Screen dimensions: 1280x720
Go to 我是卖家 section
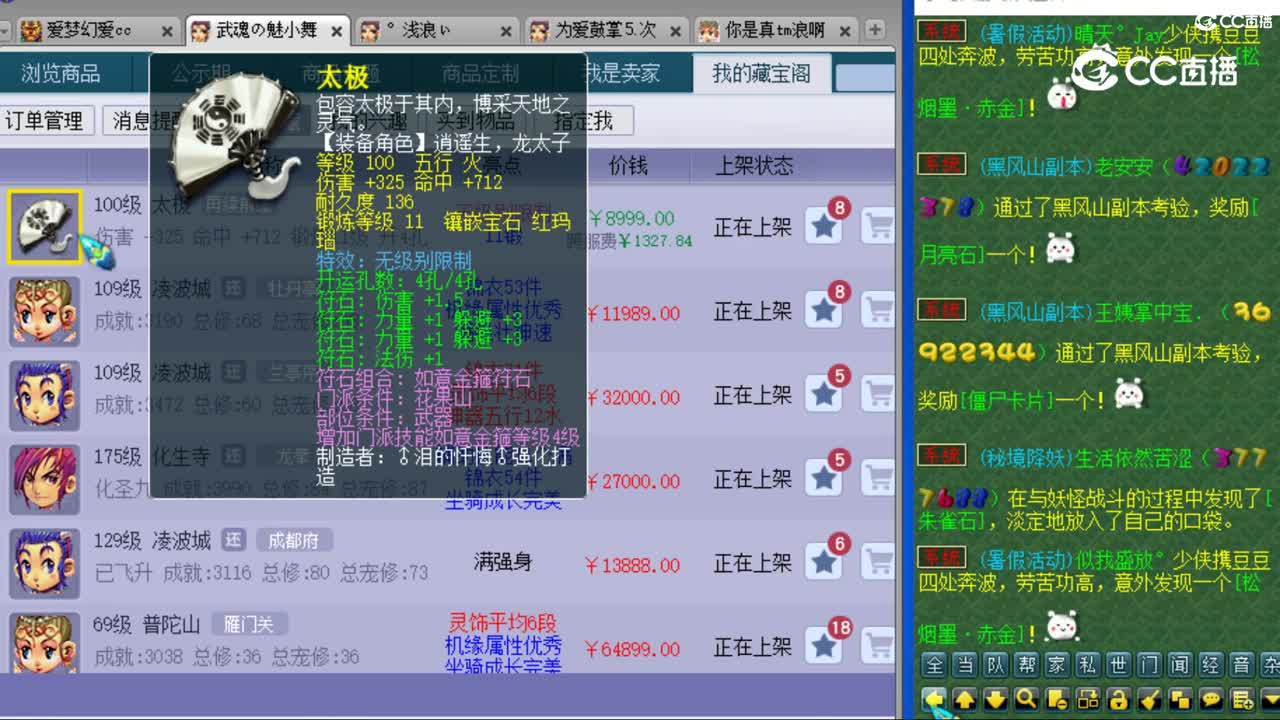pos(622,73)
